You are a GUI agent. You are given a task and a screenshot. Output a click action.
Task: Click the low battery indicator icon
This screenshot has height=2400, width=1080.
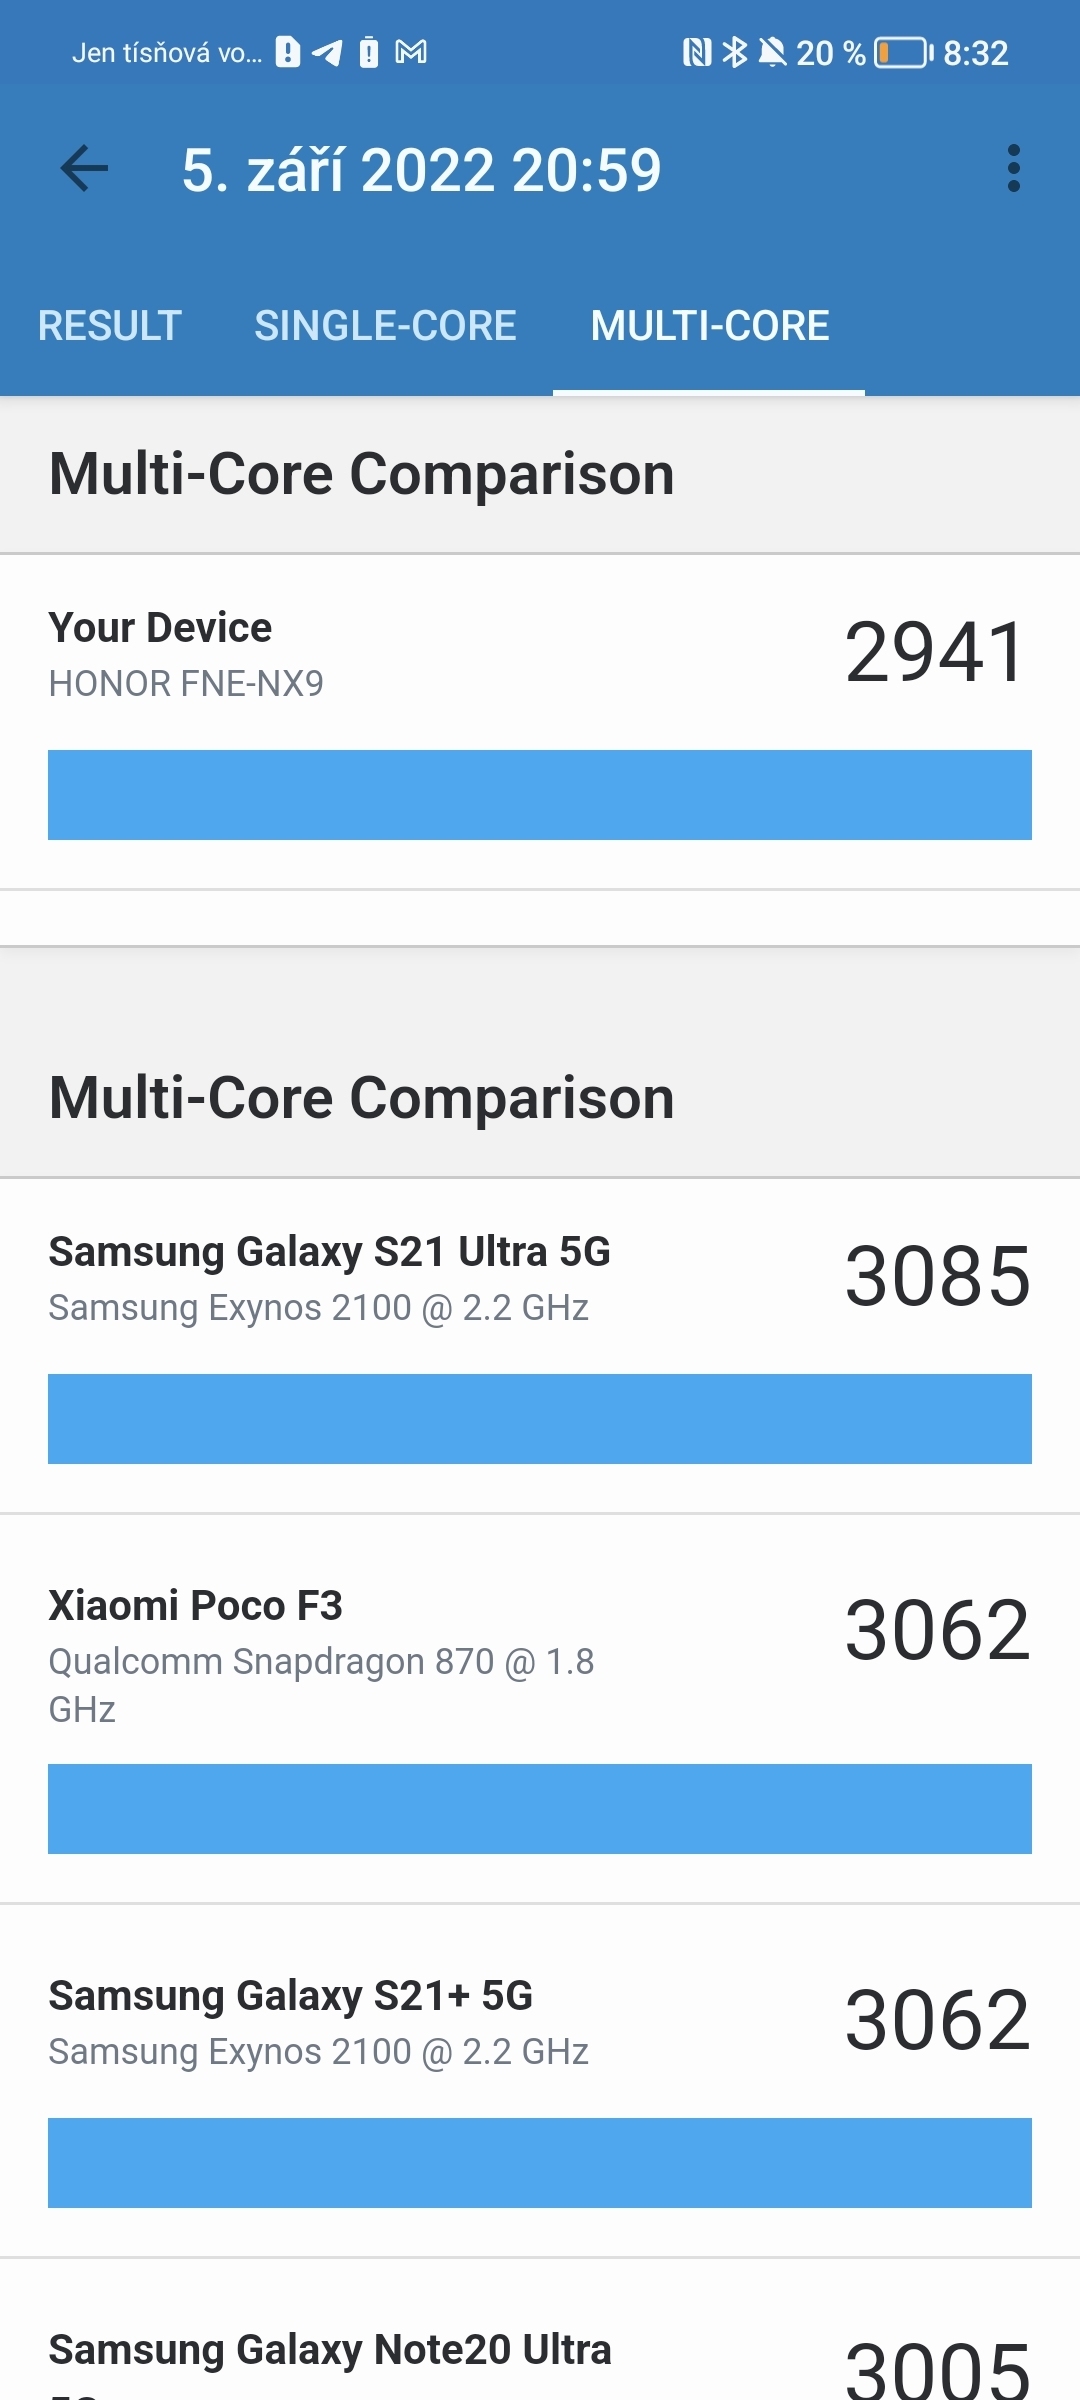(898, 52)
